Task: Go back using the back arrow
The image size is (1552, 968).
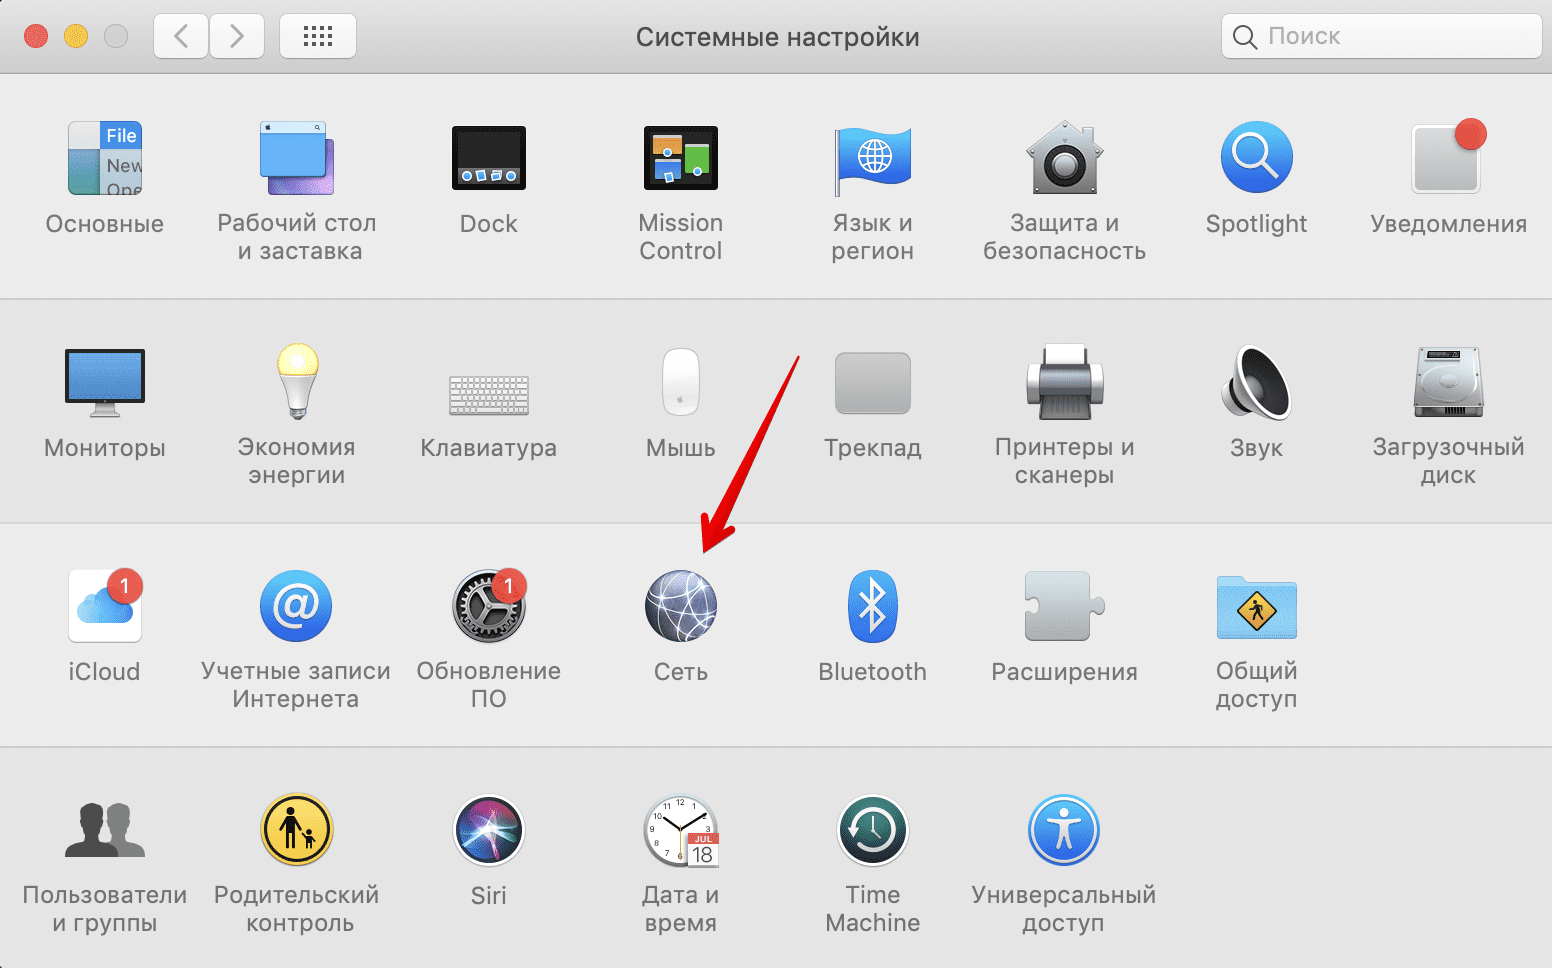Action: [x=181, y=36]
